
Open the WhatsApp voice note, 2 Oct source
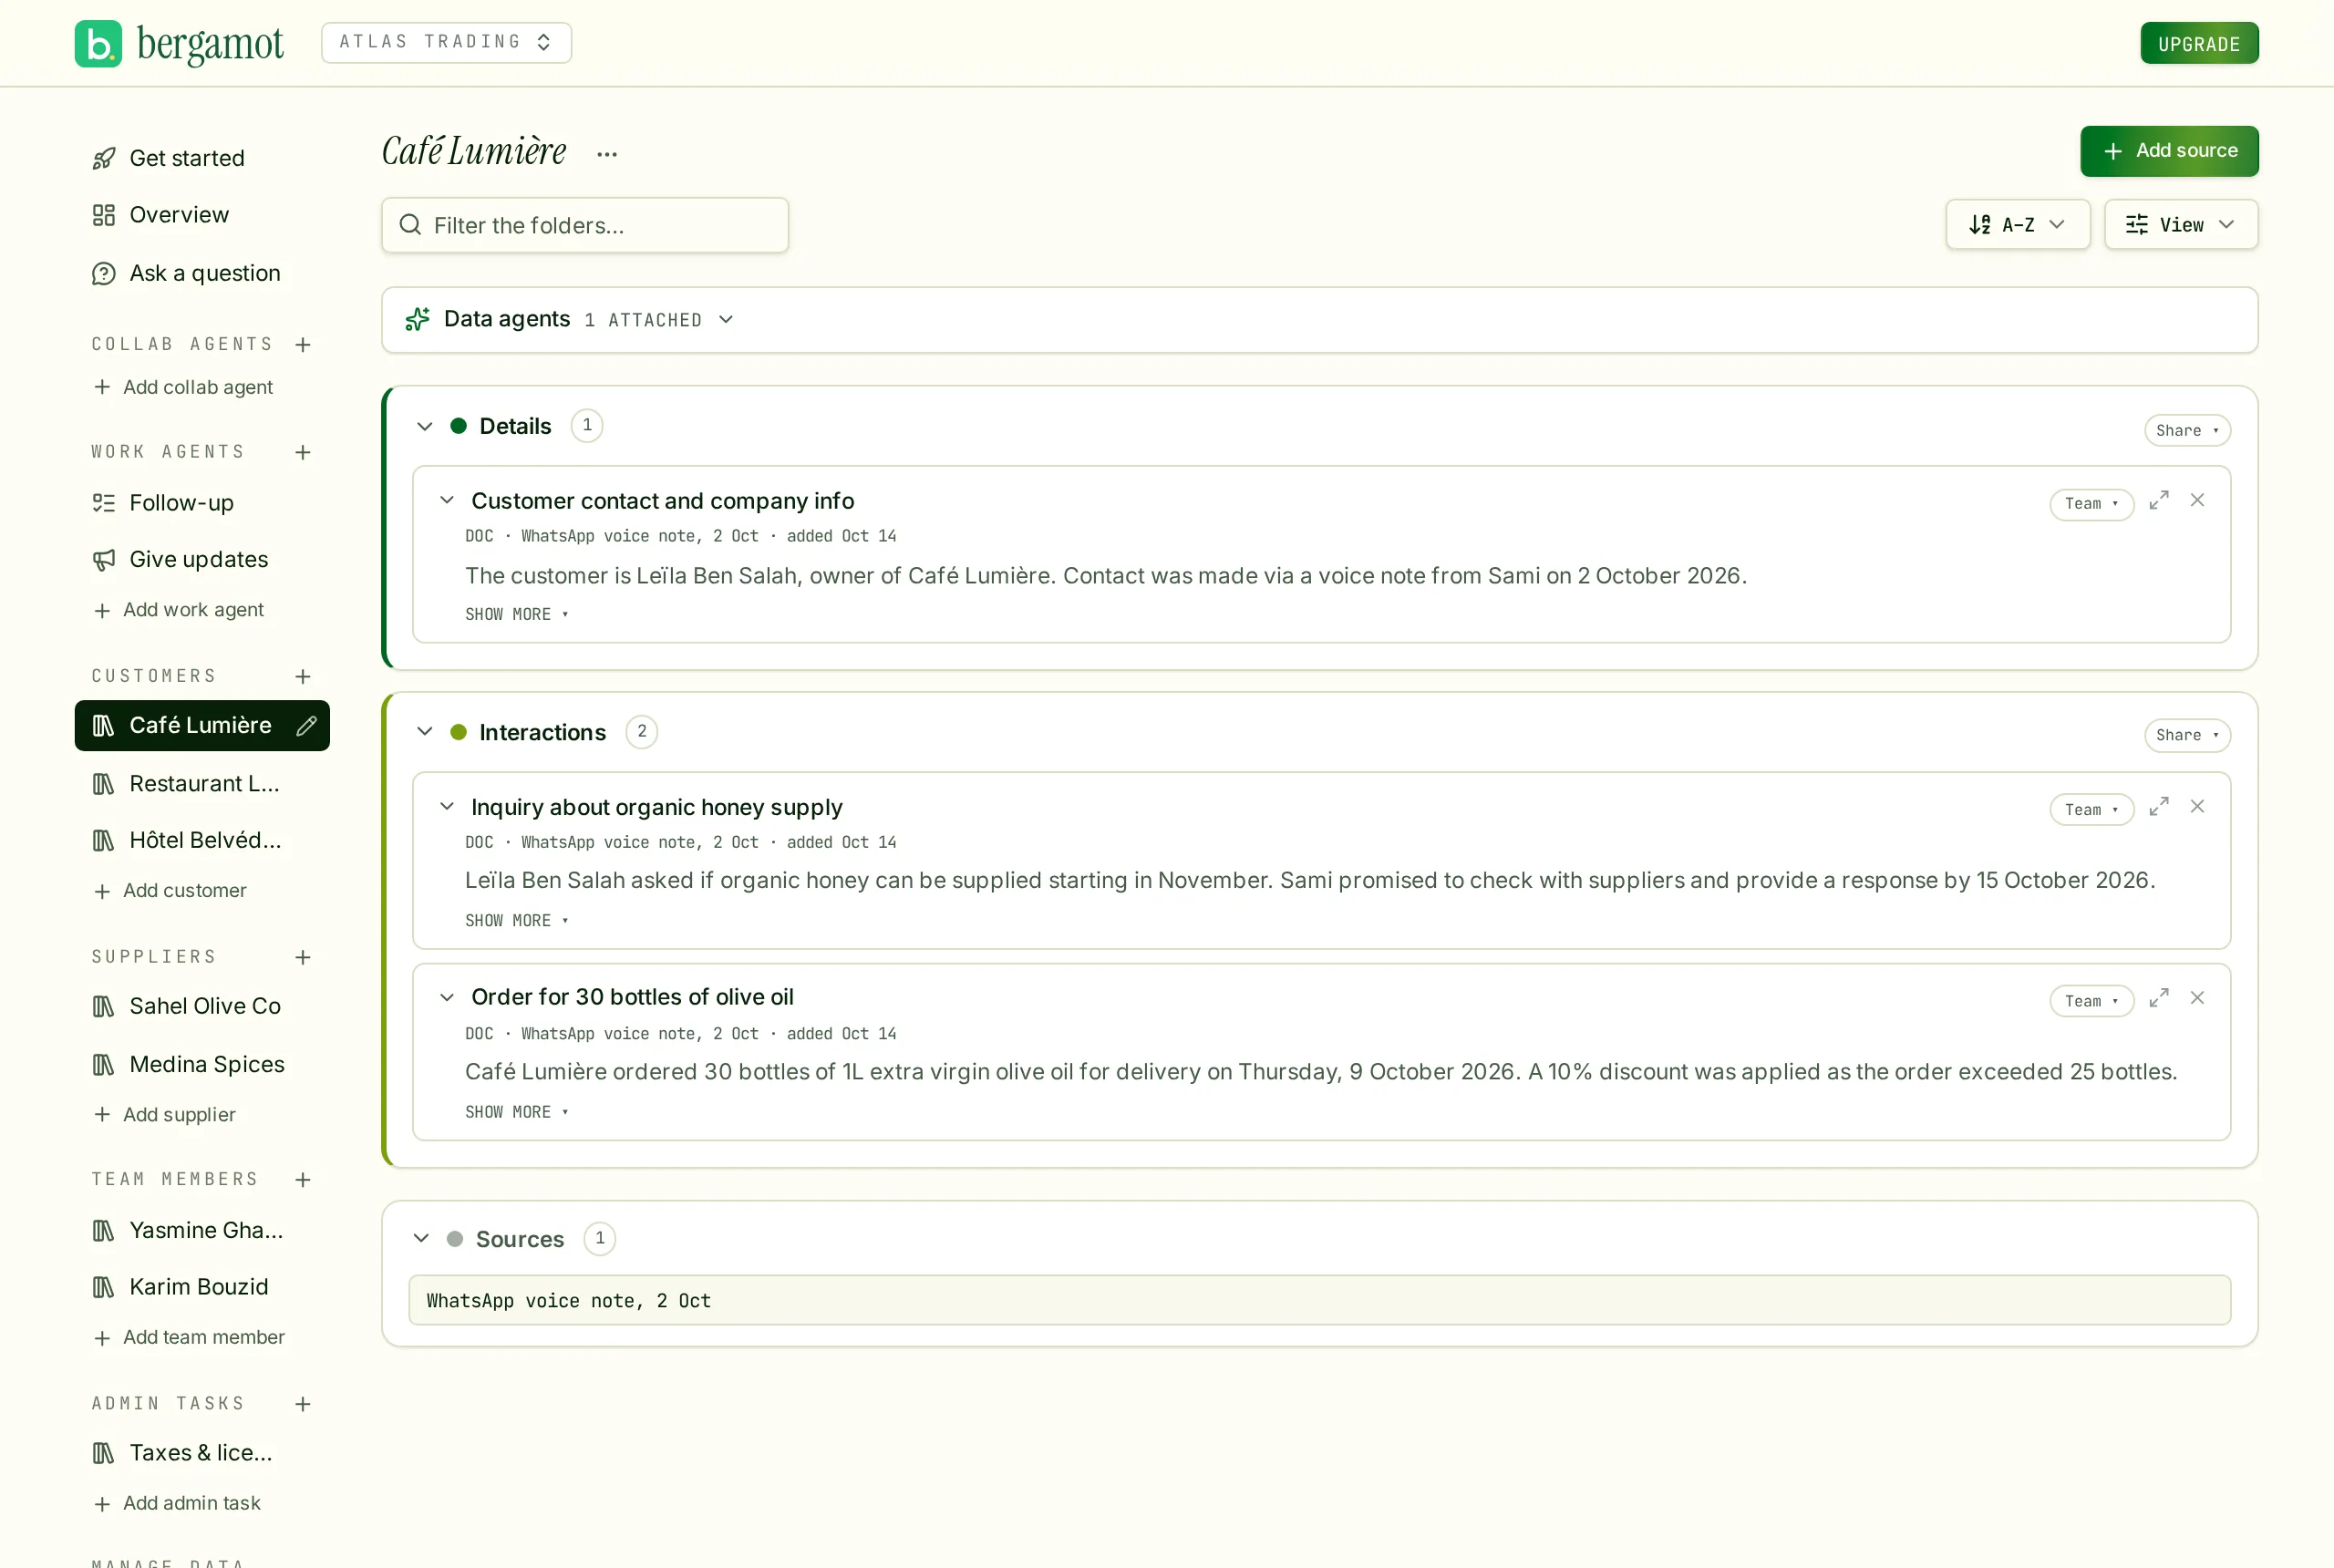(x=1319, y=1300)
